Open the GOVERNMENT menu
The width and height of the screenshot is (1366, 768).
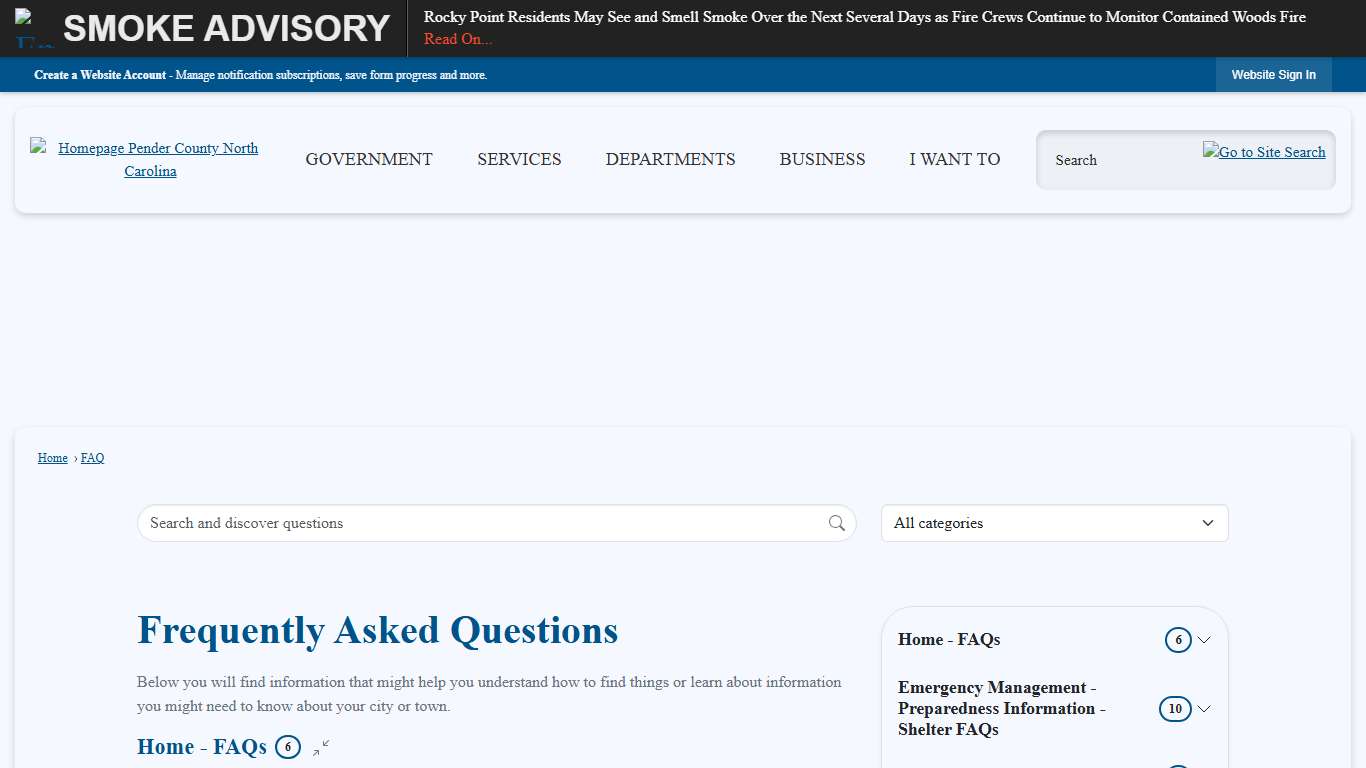369,159
